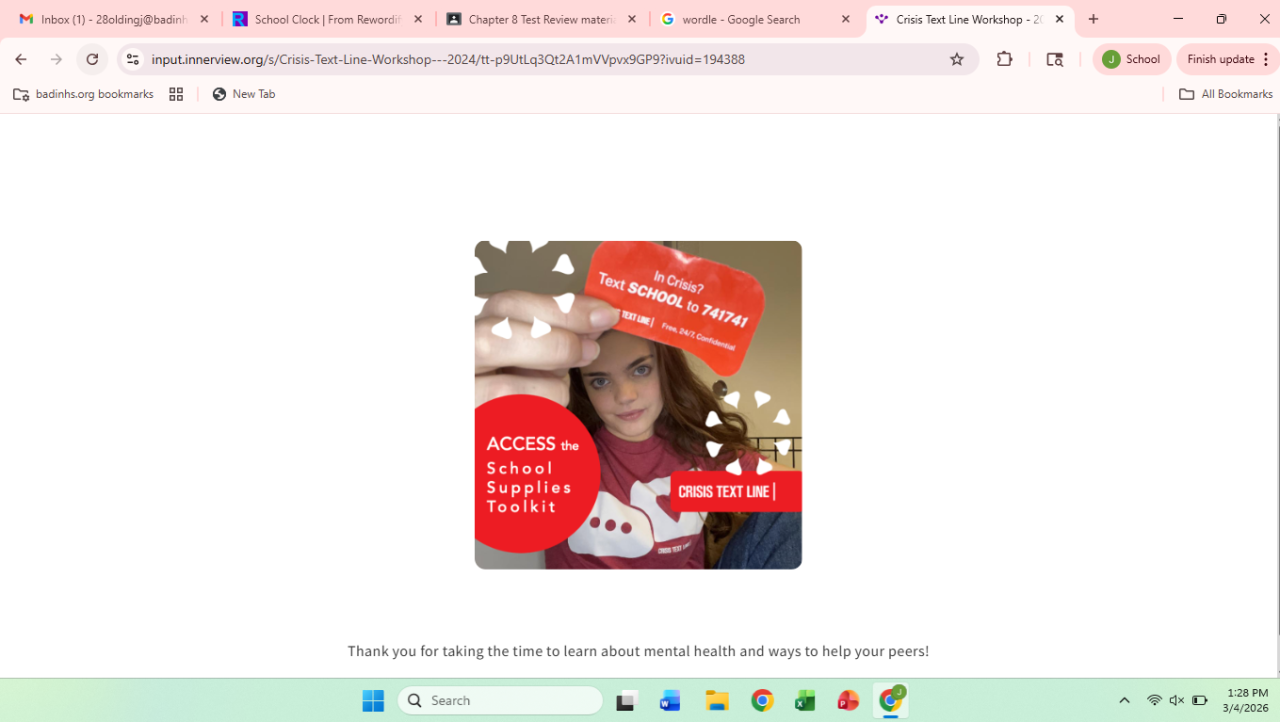
Task: Open the badinhs.org bookmarks folder
Action: tap(83, 94)
